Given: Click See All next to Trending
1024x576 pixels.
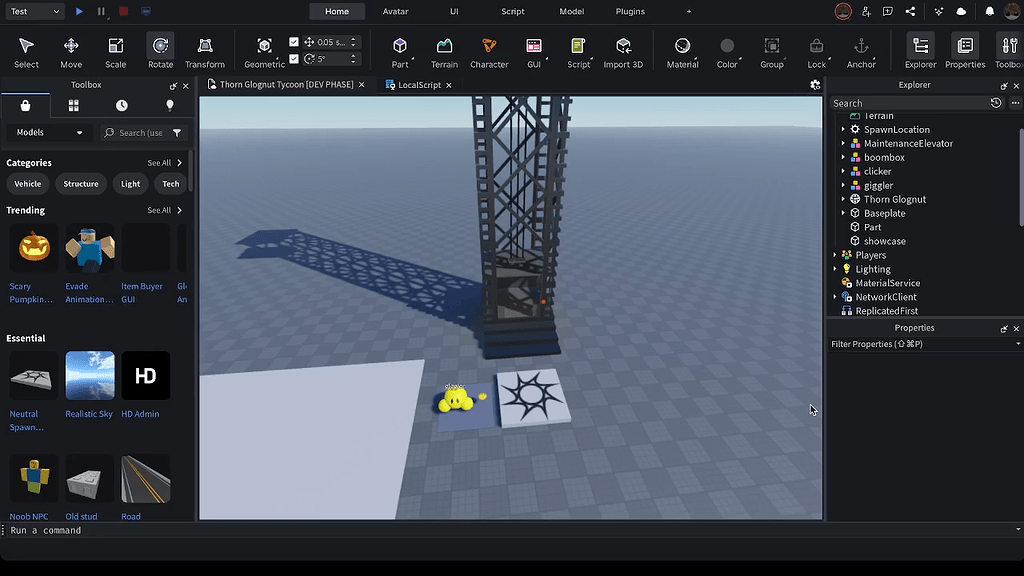Looking at the screenshot, I should tap(158, 210).
